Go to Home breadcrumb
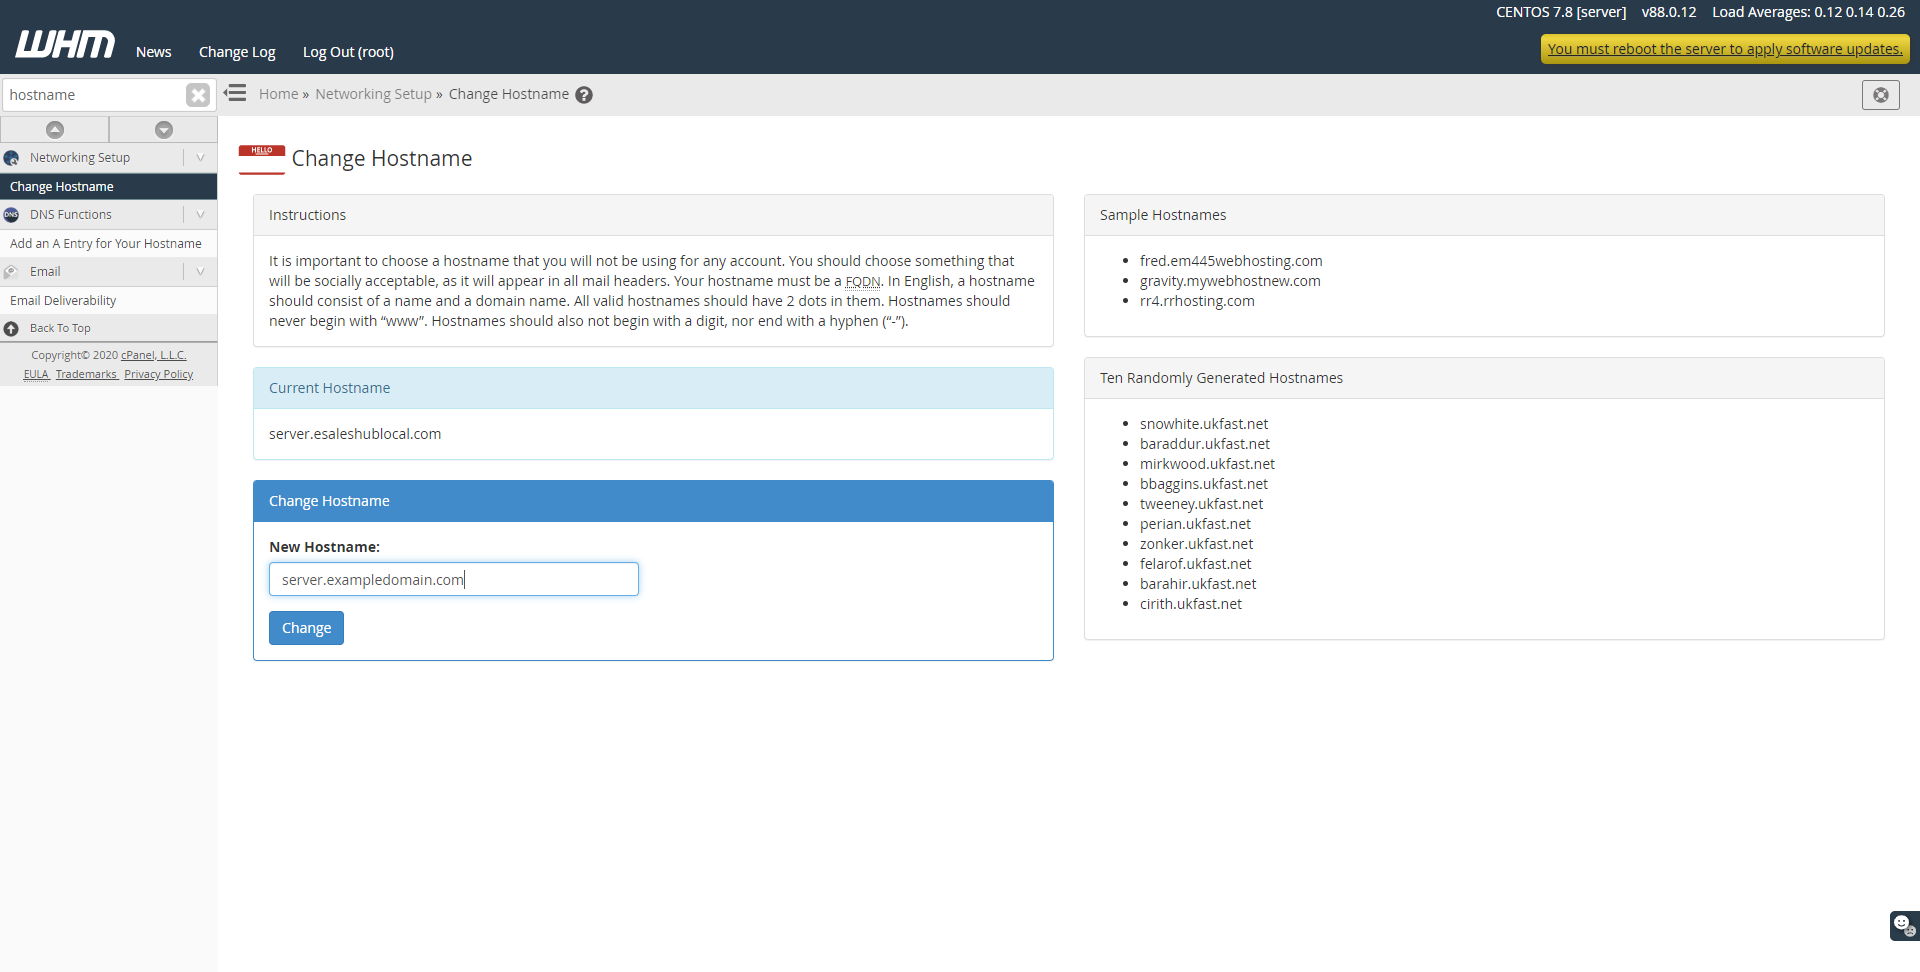The height and width of the screenshot is (972, 1920). [x=278, y=94]
